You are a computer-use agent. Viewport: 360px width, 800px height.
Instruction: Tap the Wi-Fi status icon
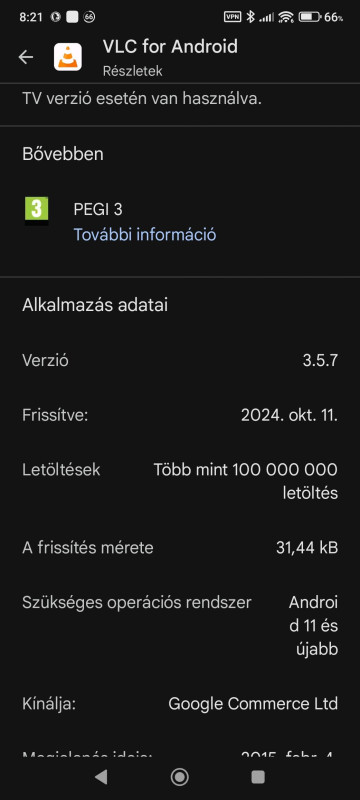coord(287,17)
